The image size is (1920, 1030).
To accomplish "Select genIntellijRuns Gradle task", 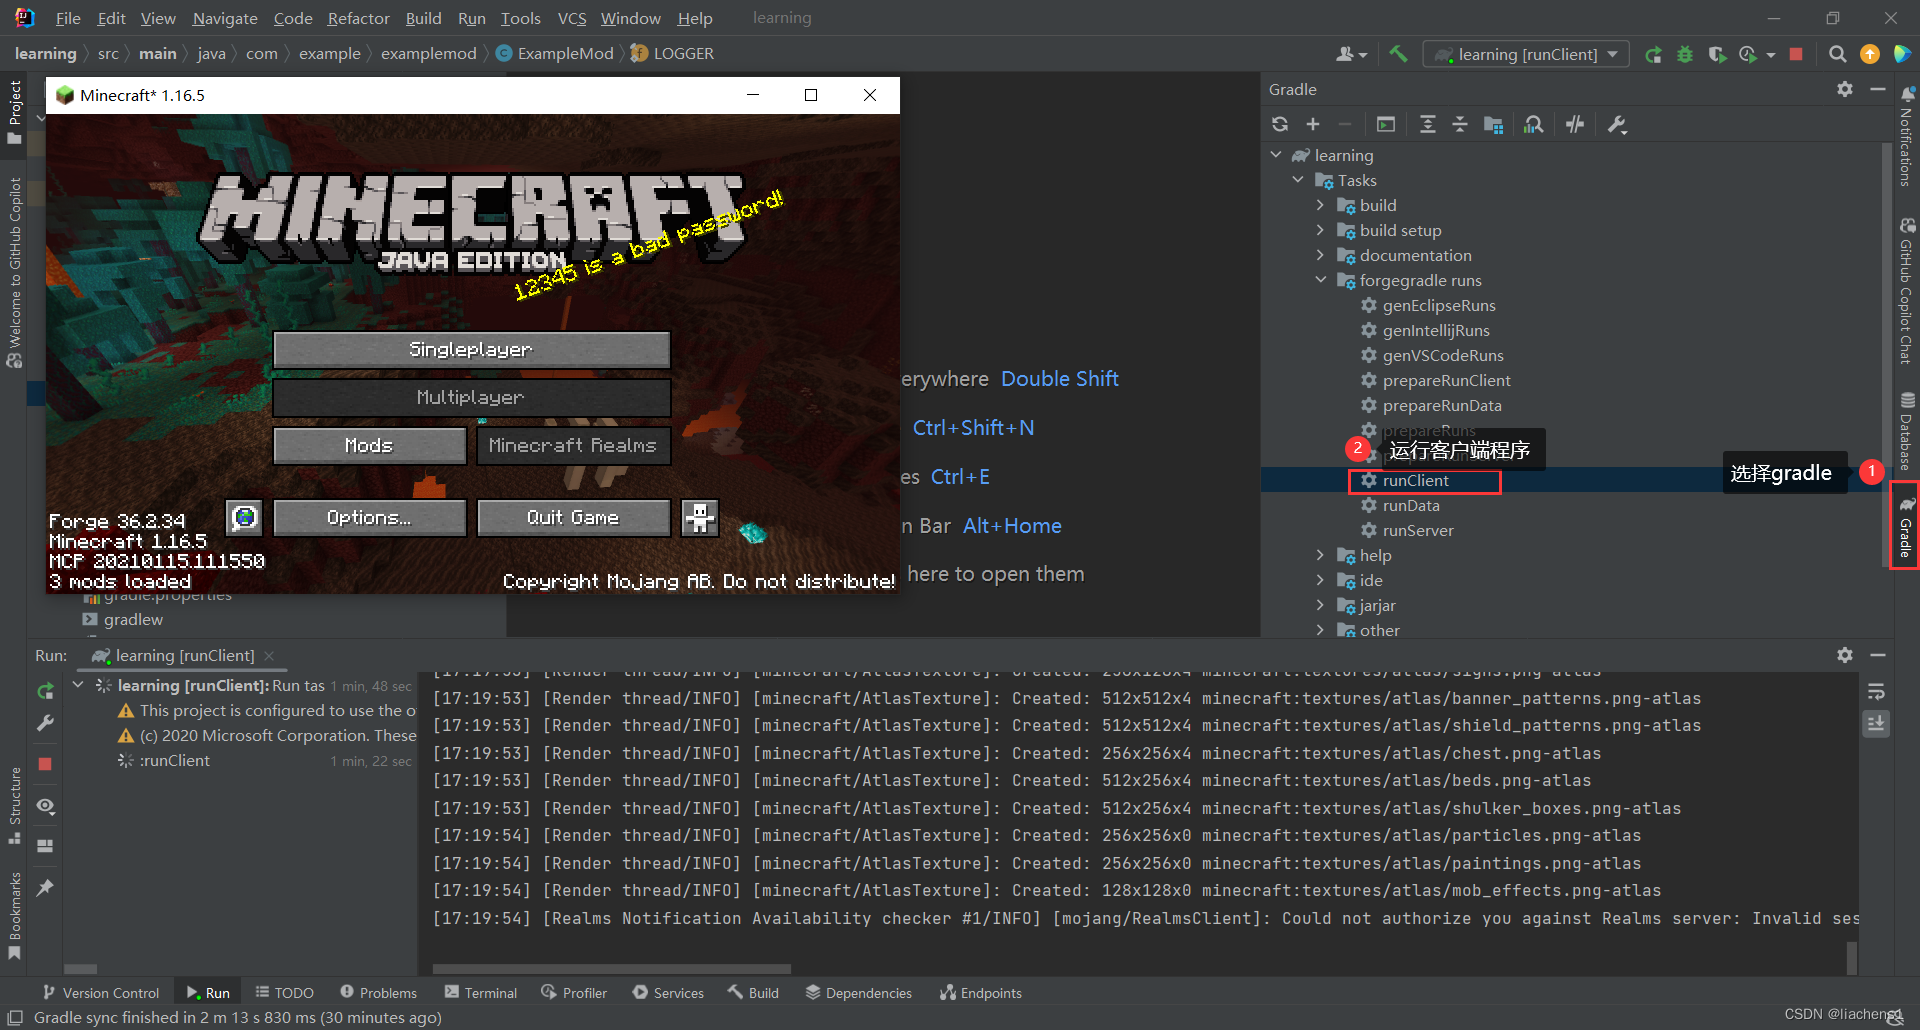I will (1435, 331).
